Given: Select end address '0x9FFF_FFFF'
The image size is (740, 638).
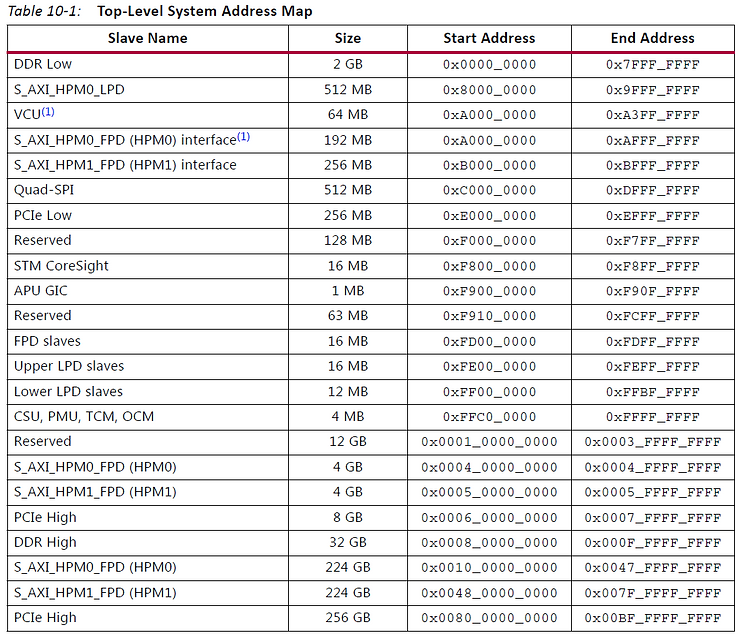Looking at the screenshot, I should (653, 90).
